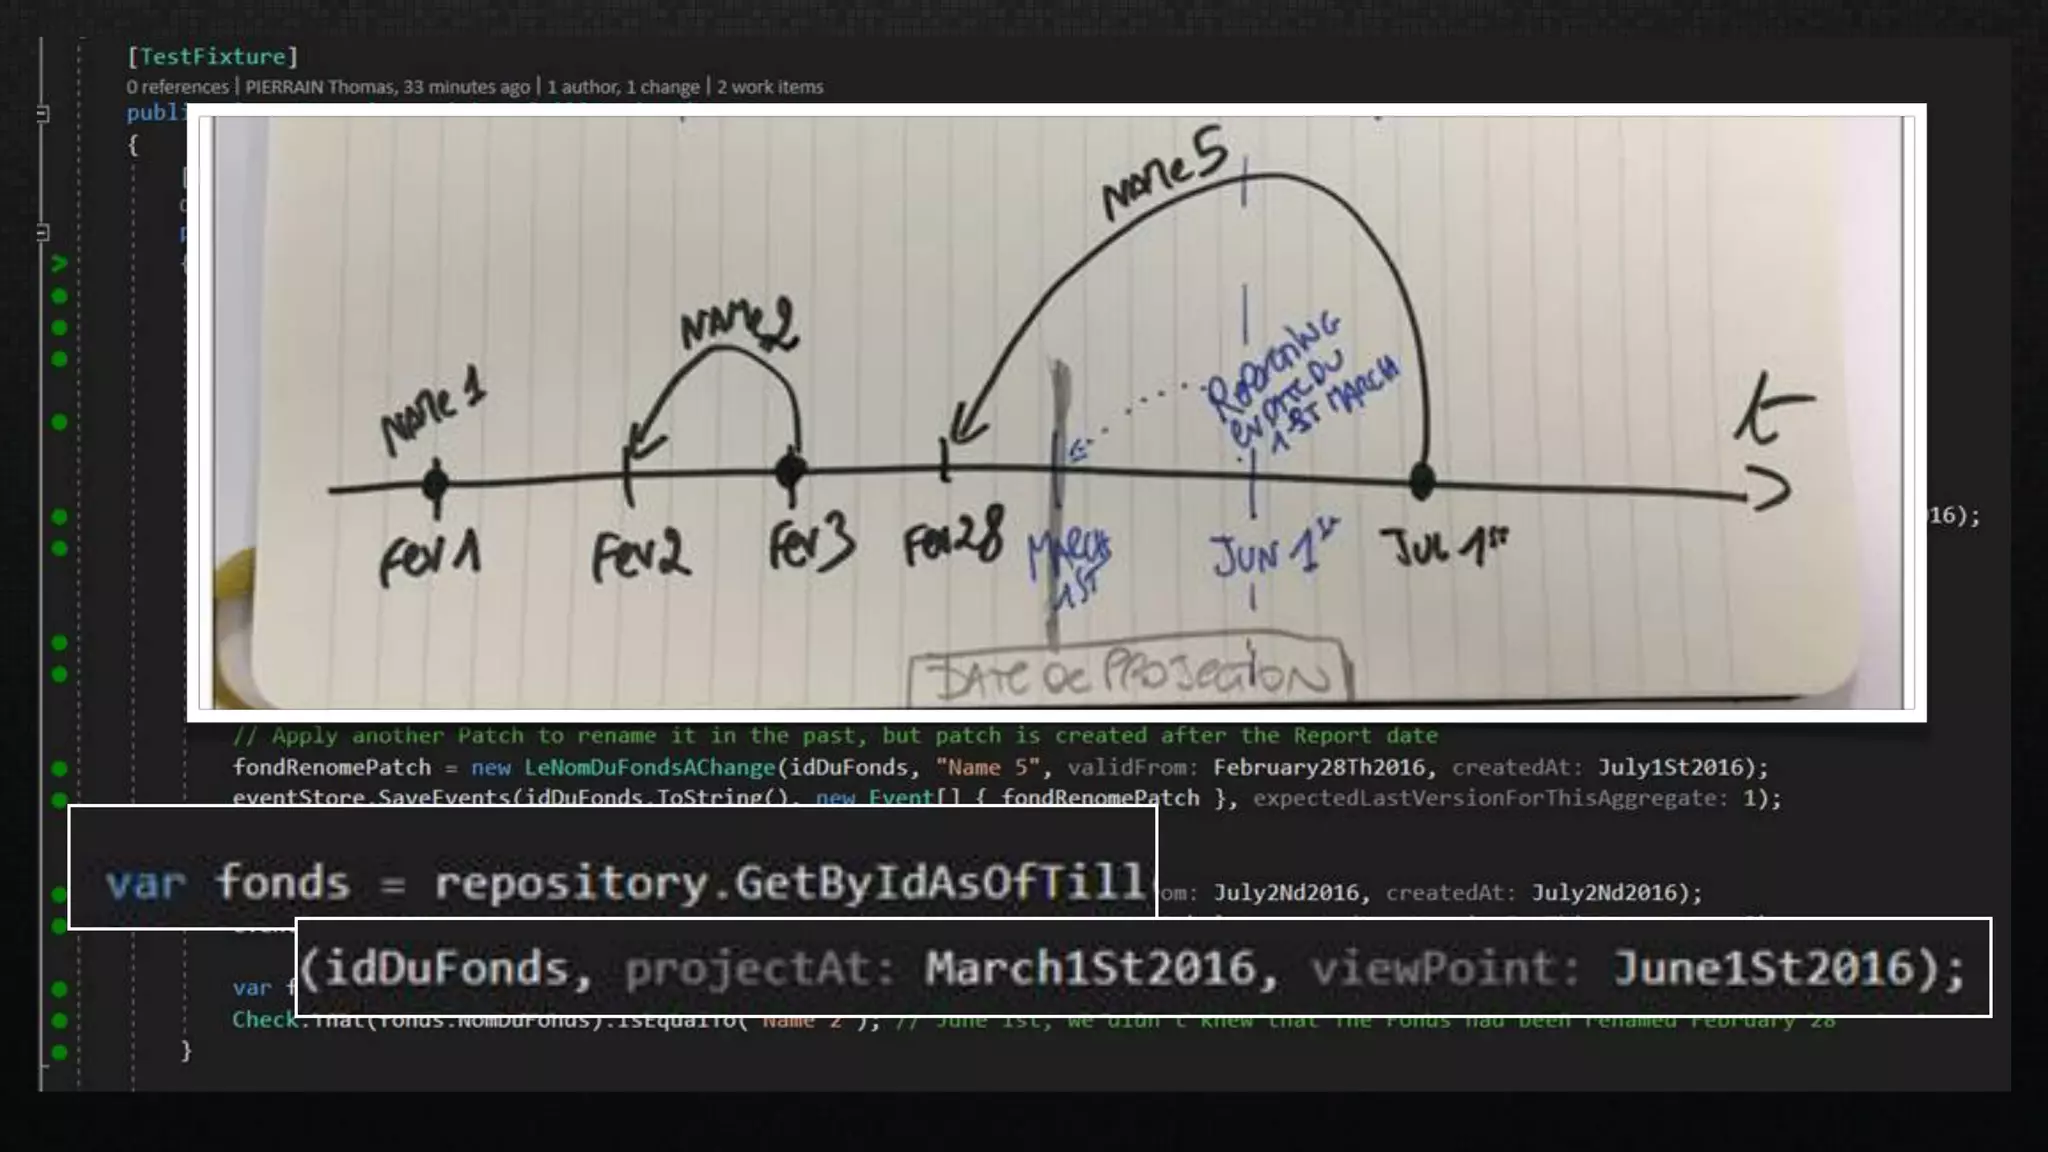Click the green dot next to Check.That line
This screenshot has height=1152, width=2048.
(60, 1020)
